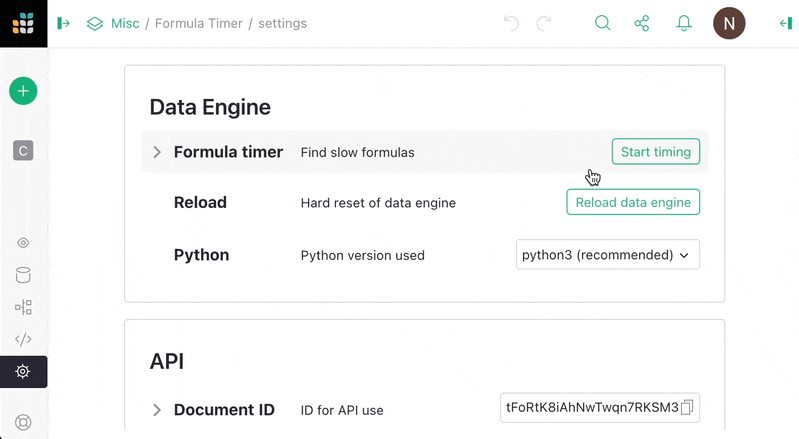Click the Grist logo icon
The width and height of the screenshot is (799, 439).
click(23, 23)
